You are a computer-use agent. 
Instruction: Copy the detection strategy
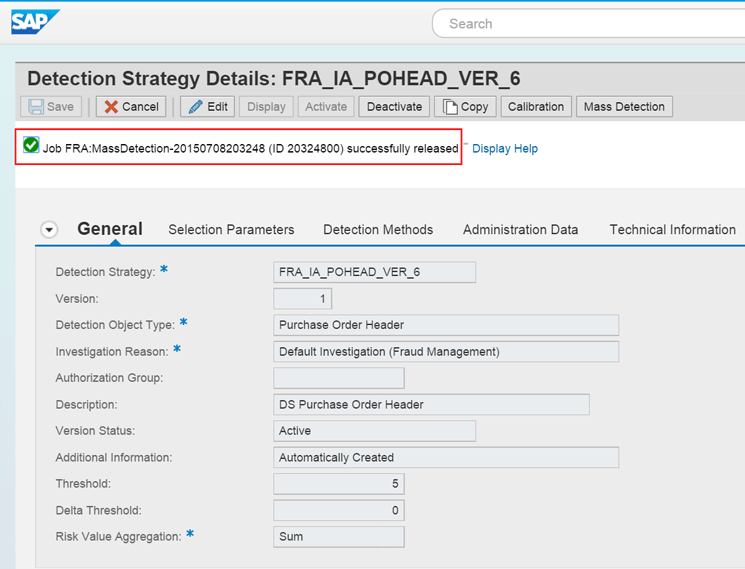(x=466, y=106)
